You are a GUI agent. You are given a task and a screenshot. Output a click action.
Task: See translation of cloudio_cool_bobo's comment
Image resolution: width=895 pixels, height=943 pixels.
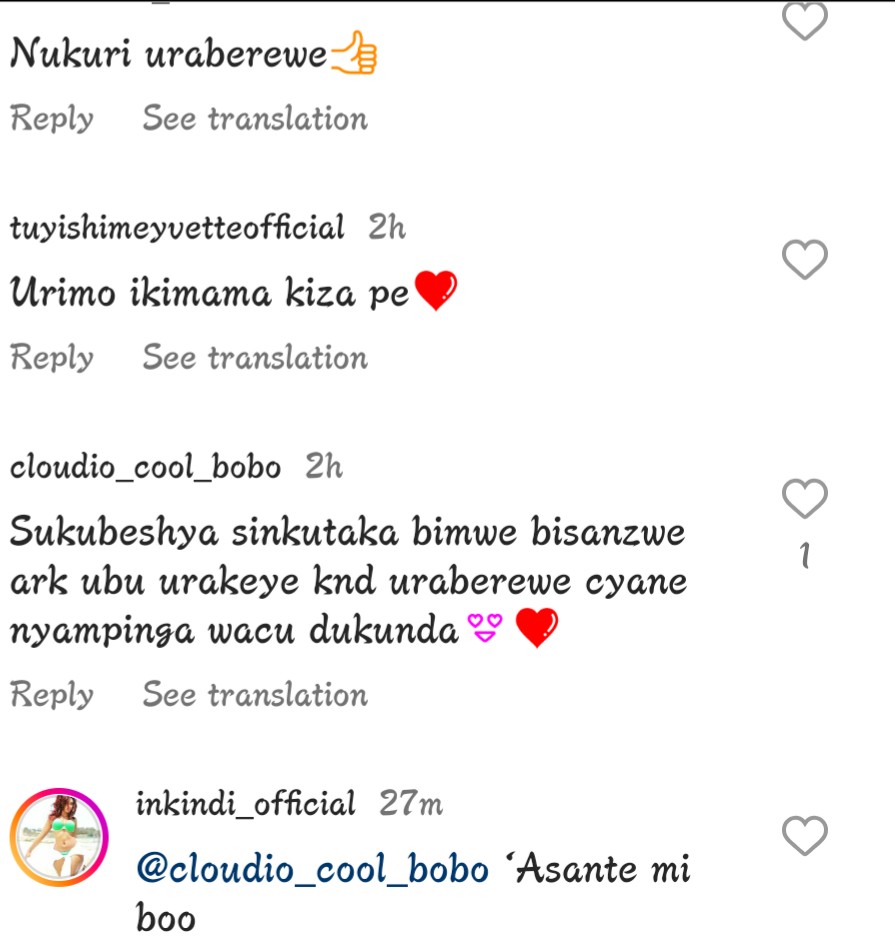click(255, 694)
